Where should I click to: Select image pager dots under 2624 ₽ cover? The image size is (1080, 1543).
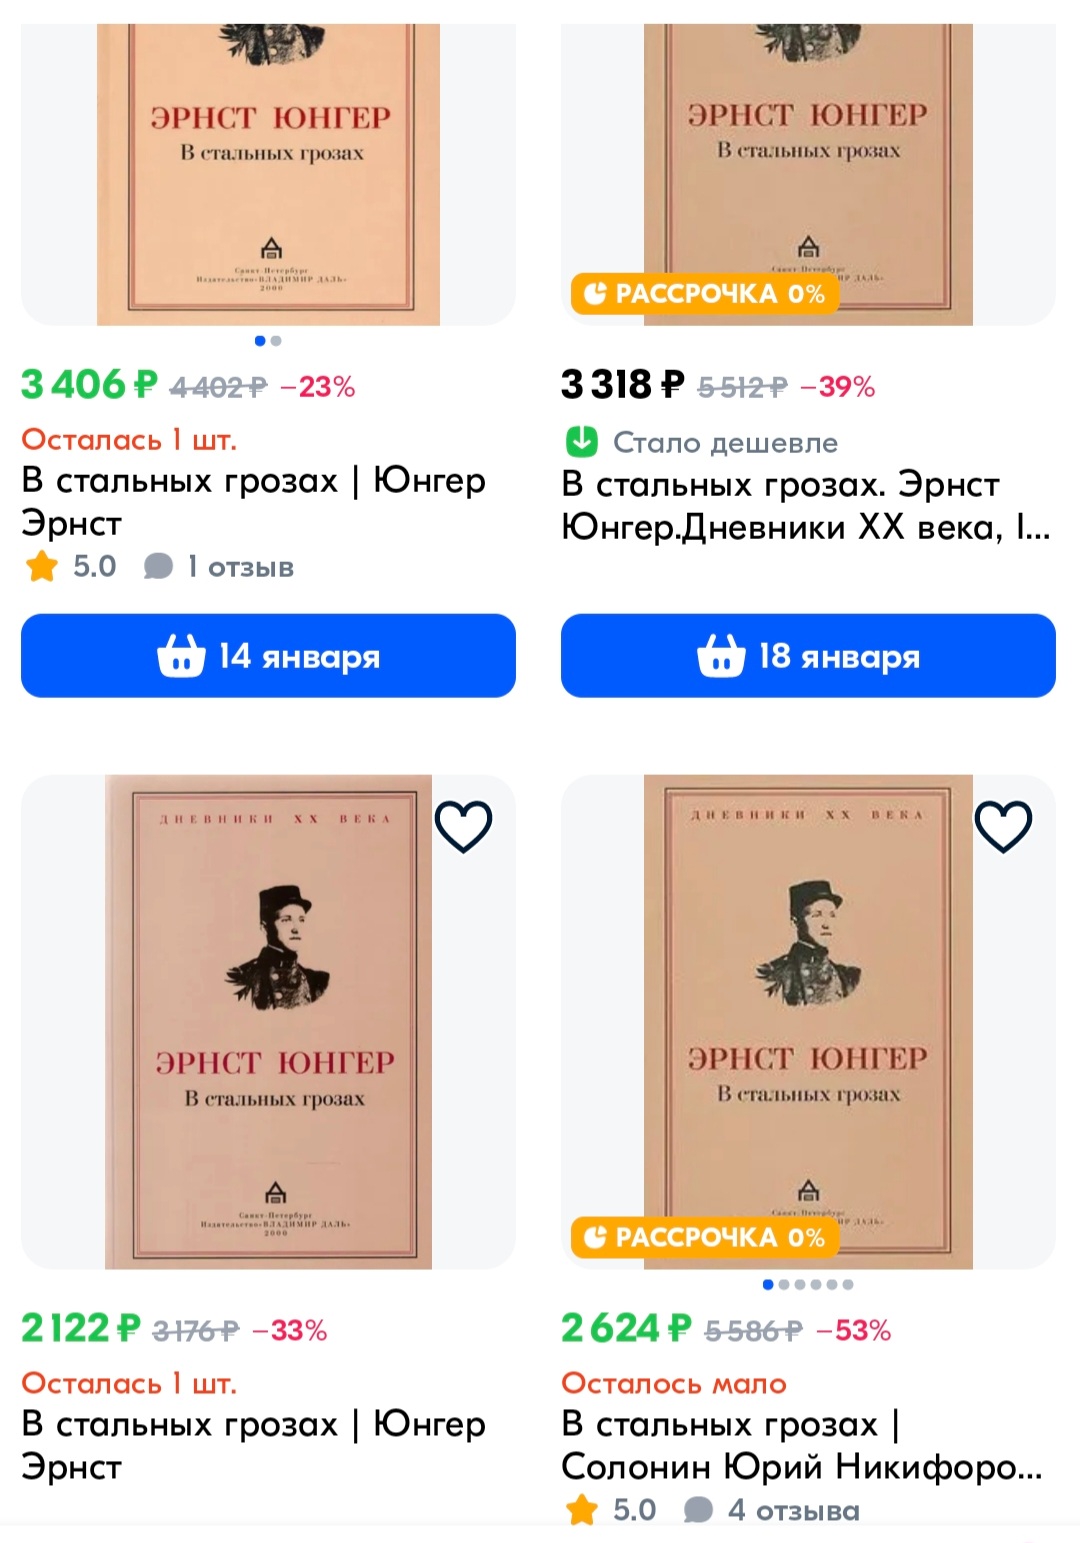tap(808, 1285)
